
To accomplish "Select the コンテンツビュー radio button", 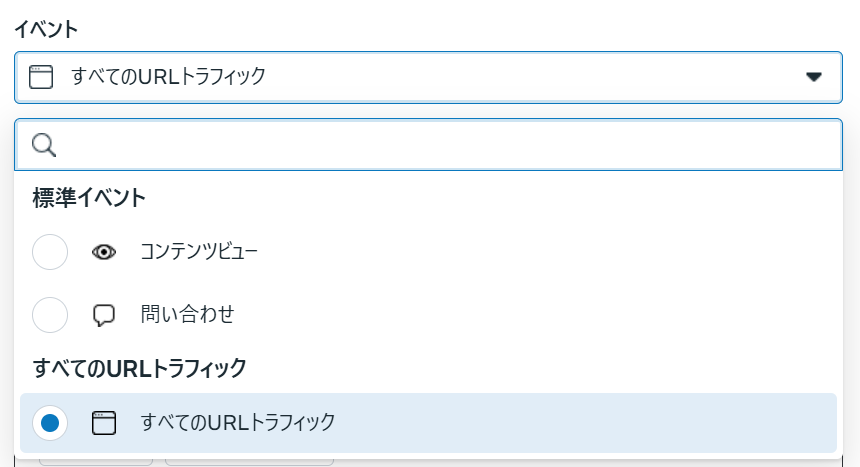I will point(50,252).
